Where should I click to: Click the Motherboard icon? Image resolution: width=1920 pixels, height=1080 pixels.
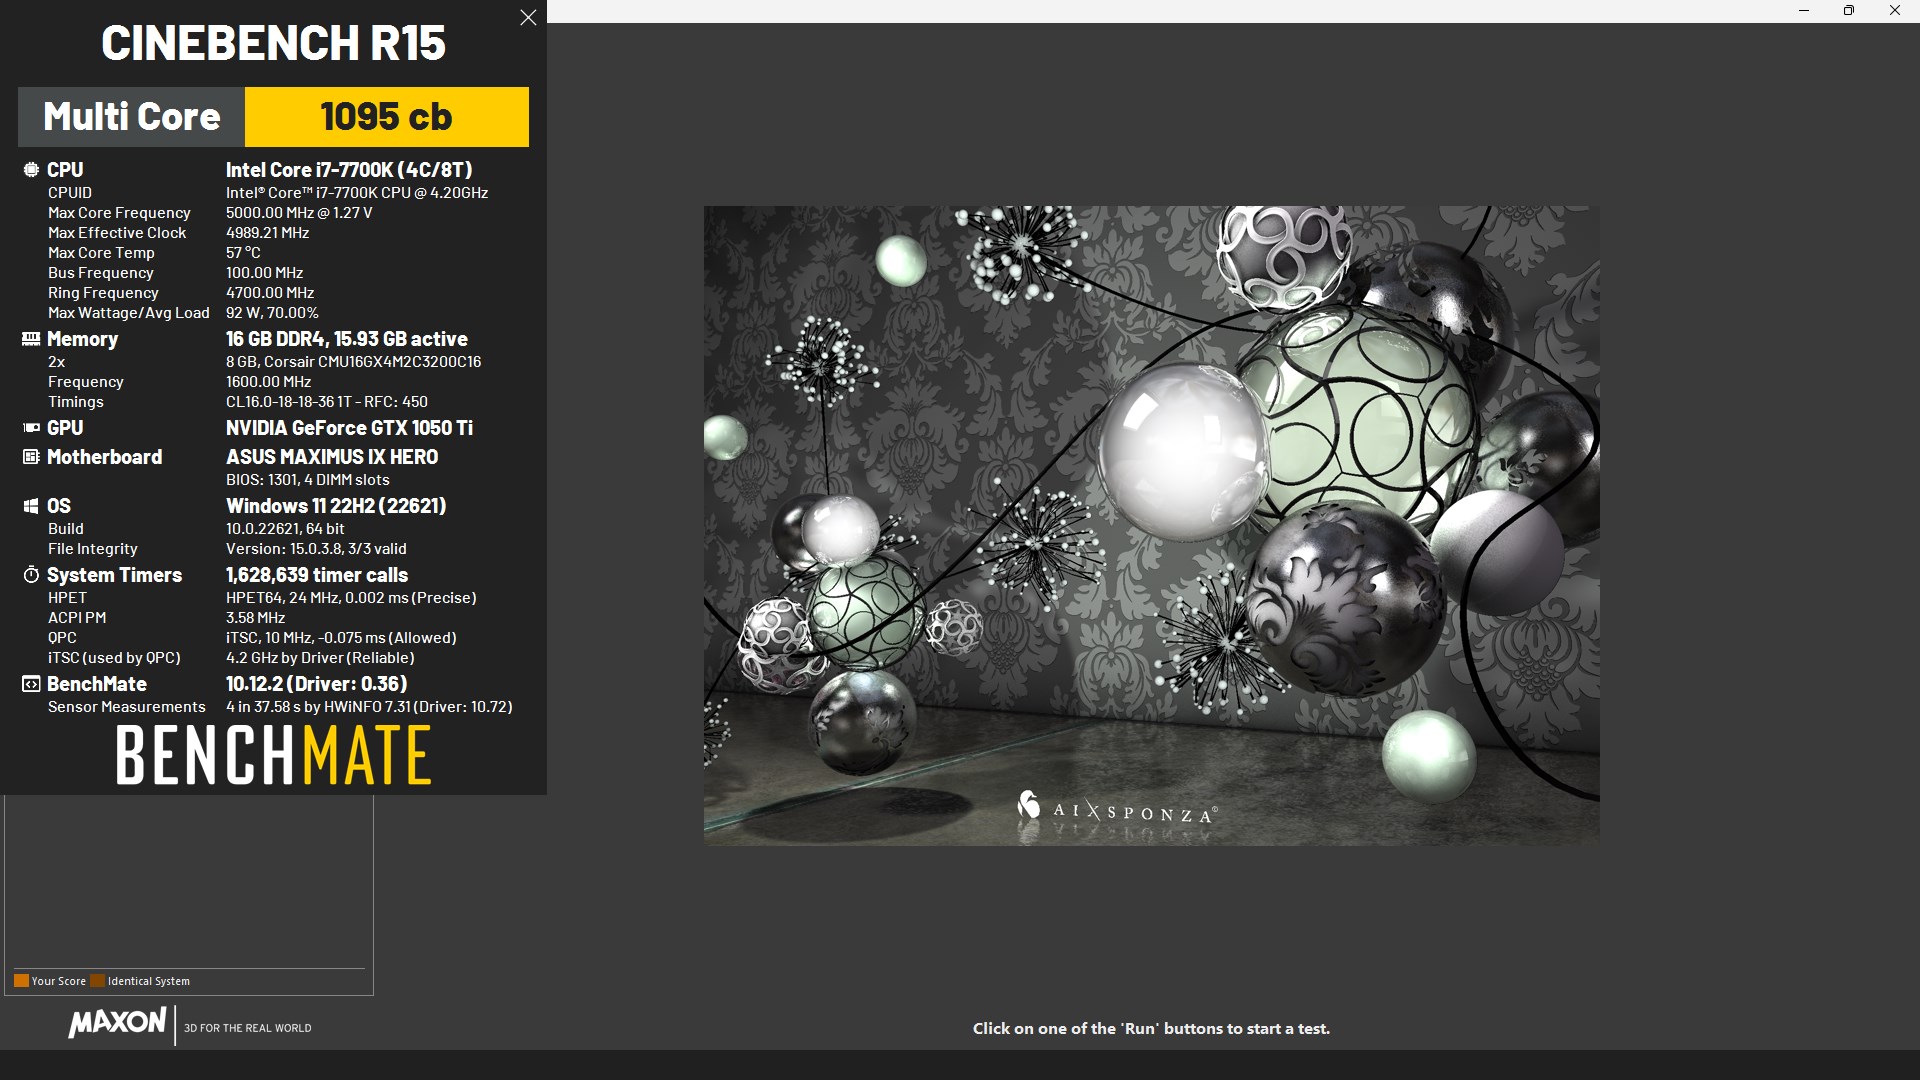coord(31,457)
